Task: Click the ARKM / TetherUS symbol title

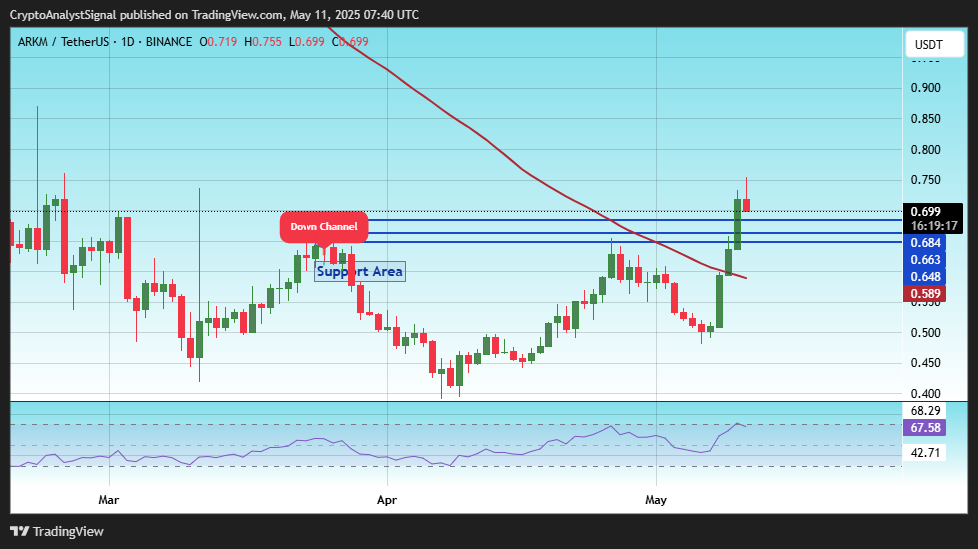Action: click(63, 42)
